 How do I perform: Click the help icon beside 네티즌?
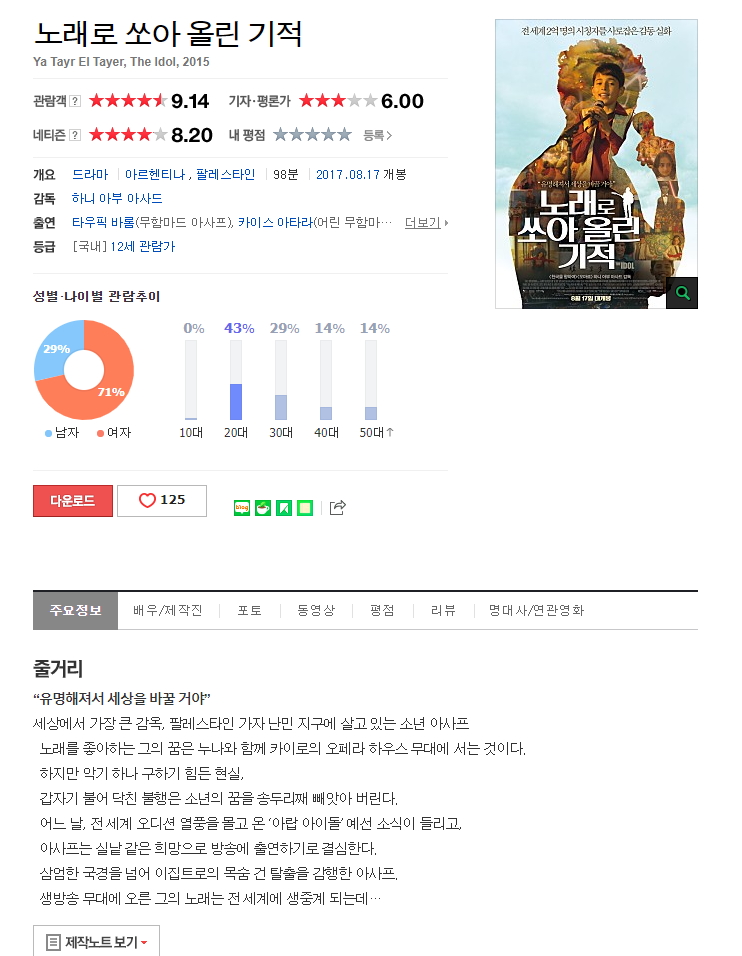pyautogui.click(x=75, y=135)
